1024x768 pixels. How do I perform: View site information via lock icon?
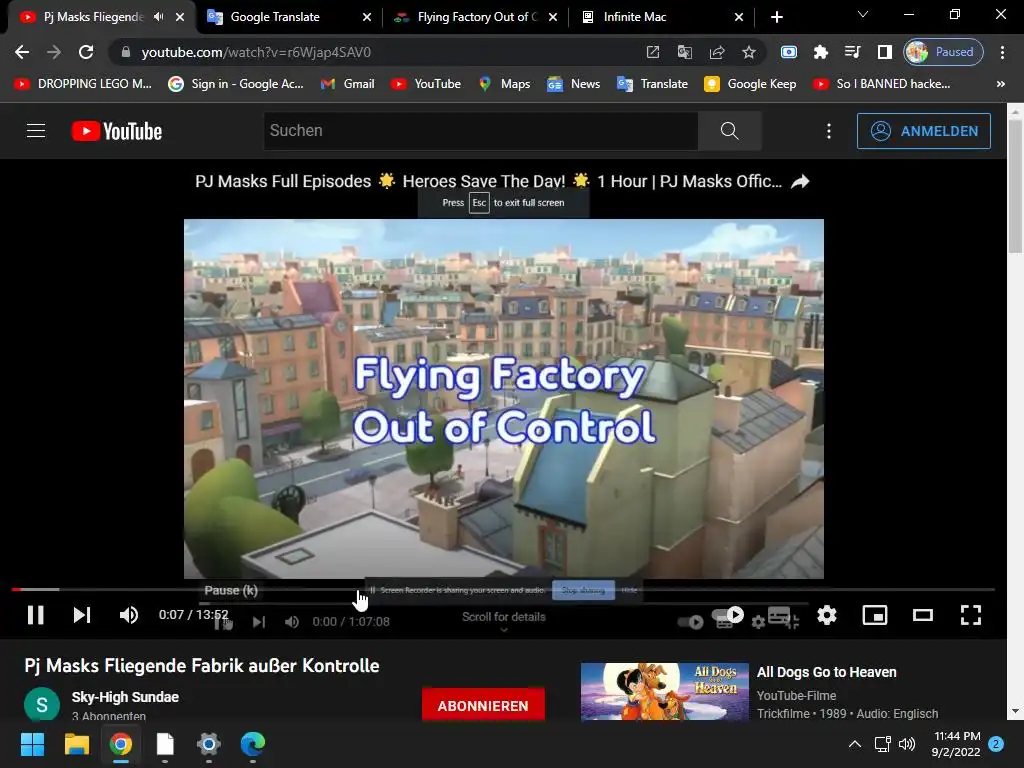tap(125, 52)
